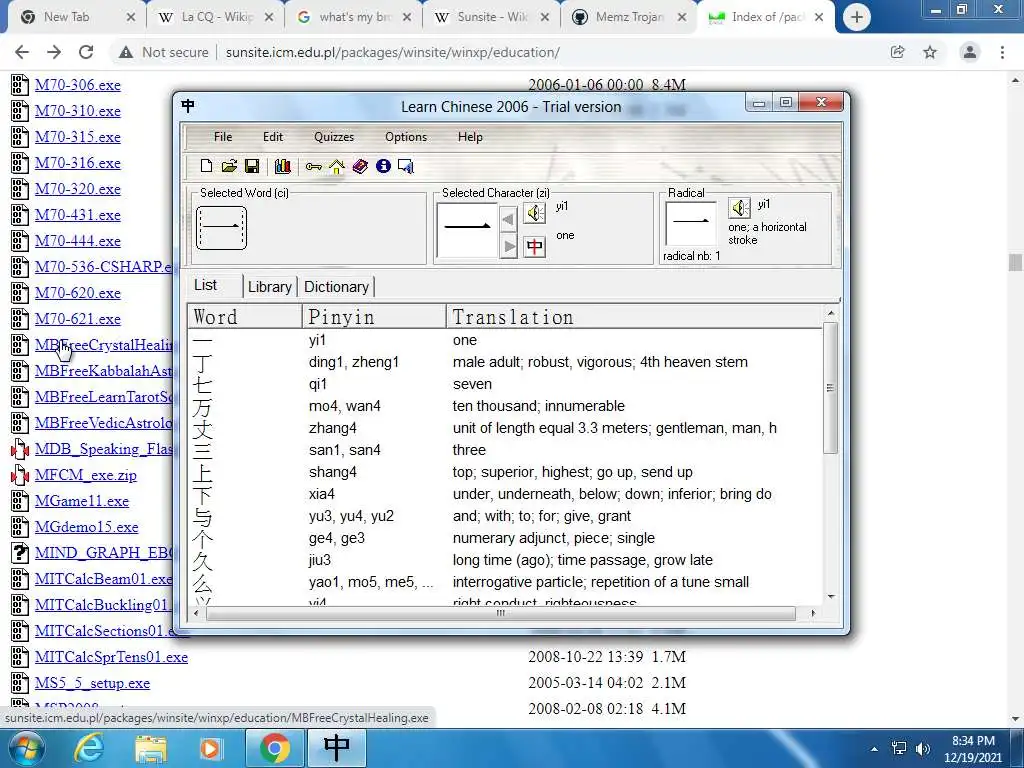Click the colored books library icon

tap(283, 166)
